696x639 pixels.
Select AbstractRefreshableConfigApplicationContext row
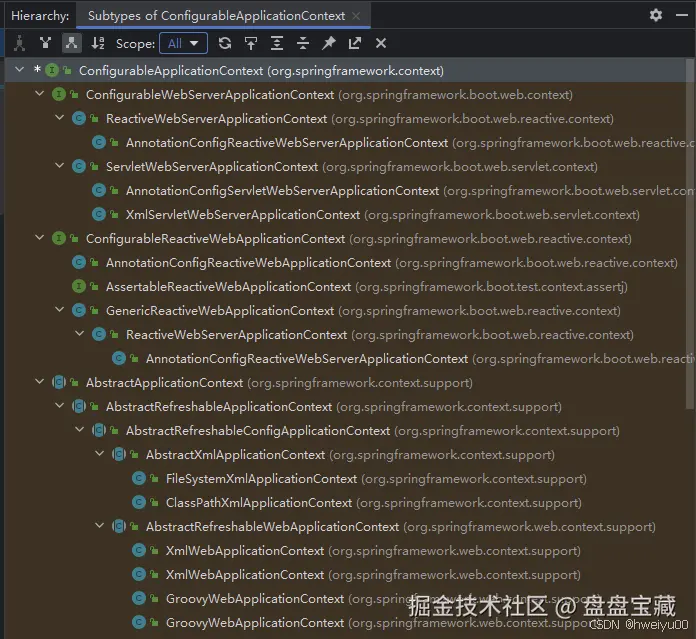click(345, 430)
